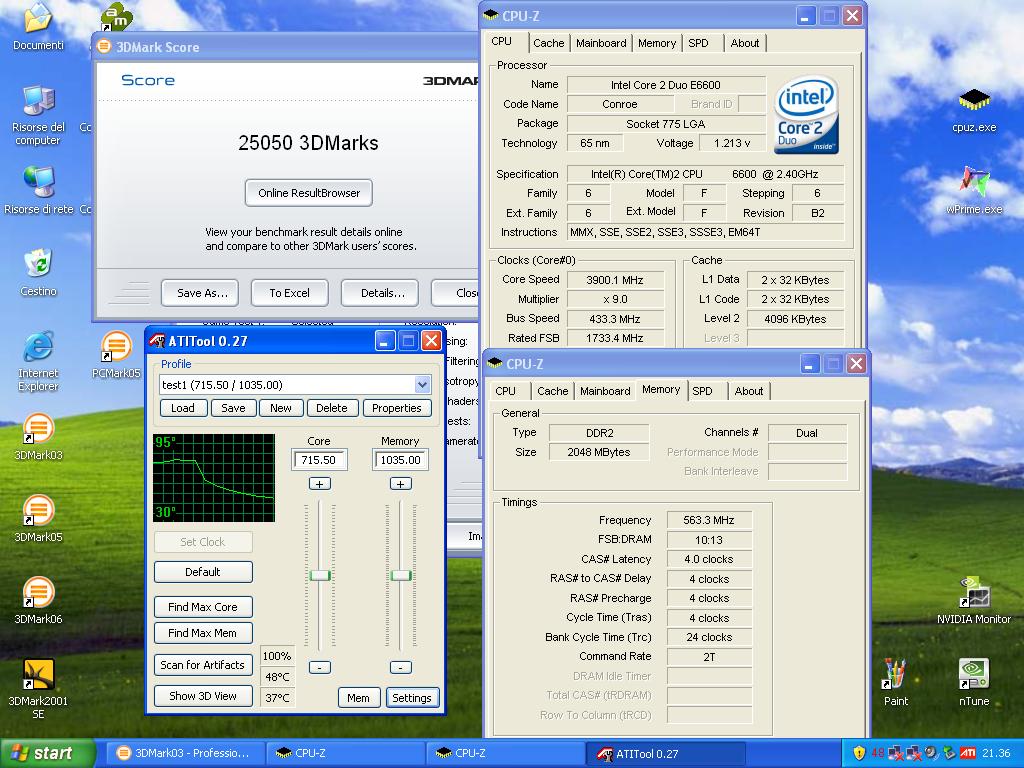Click the upper CPU-Z title bar chip icon
This screenshot has width=1024, height=768.
[x=490, y=16]
